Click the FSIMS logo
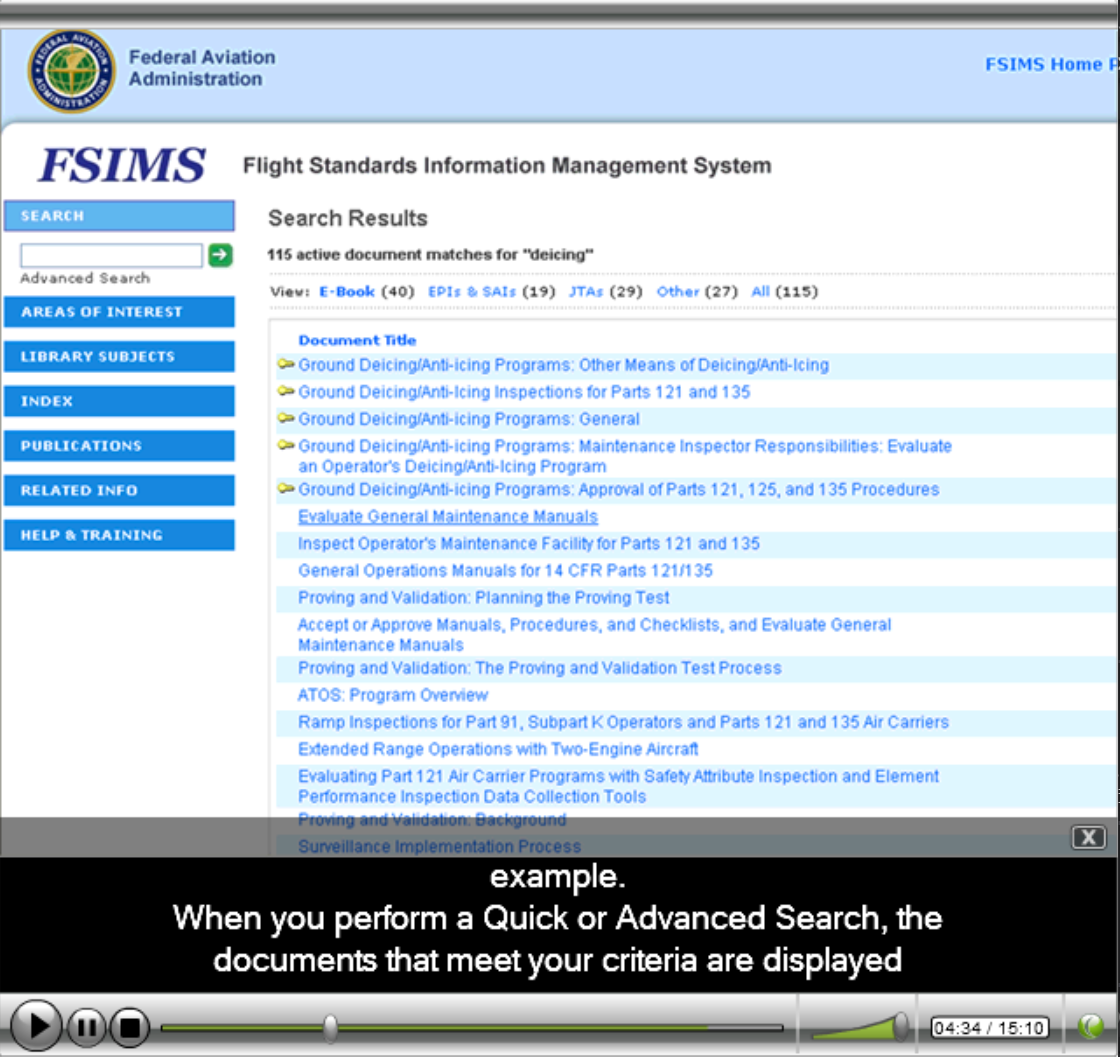Screen dimensions: 1120x1057 point(122,164)
